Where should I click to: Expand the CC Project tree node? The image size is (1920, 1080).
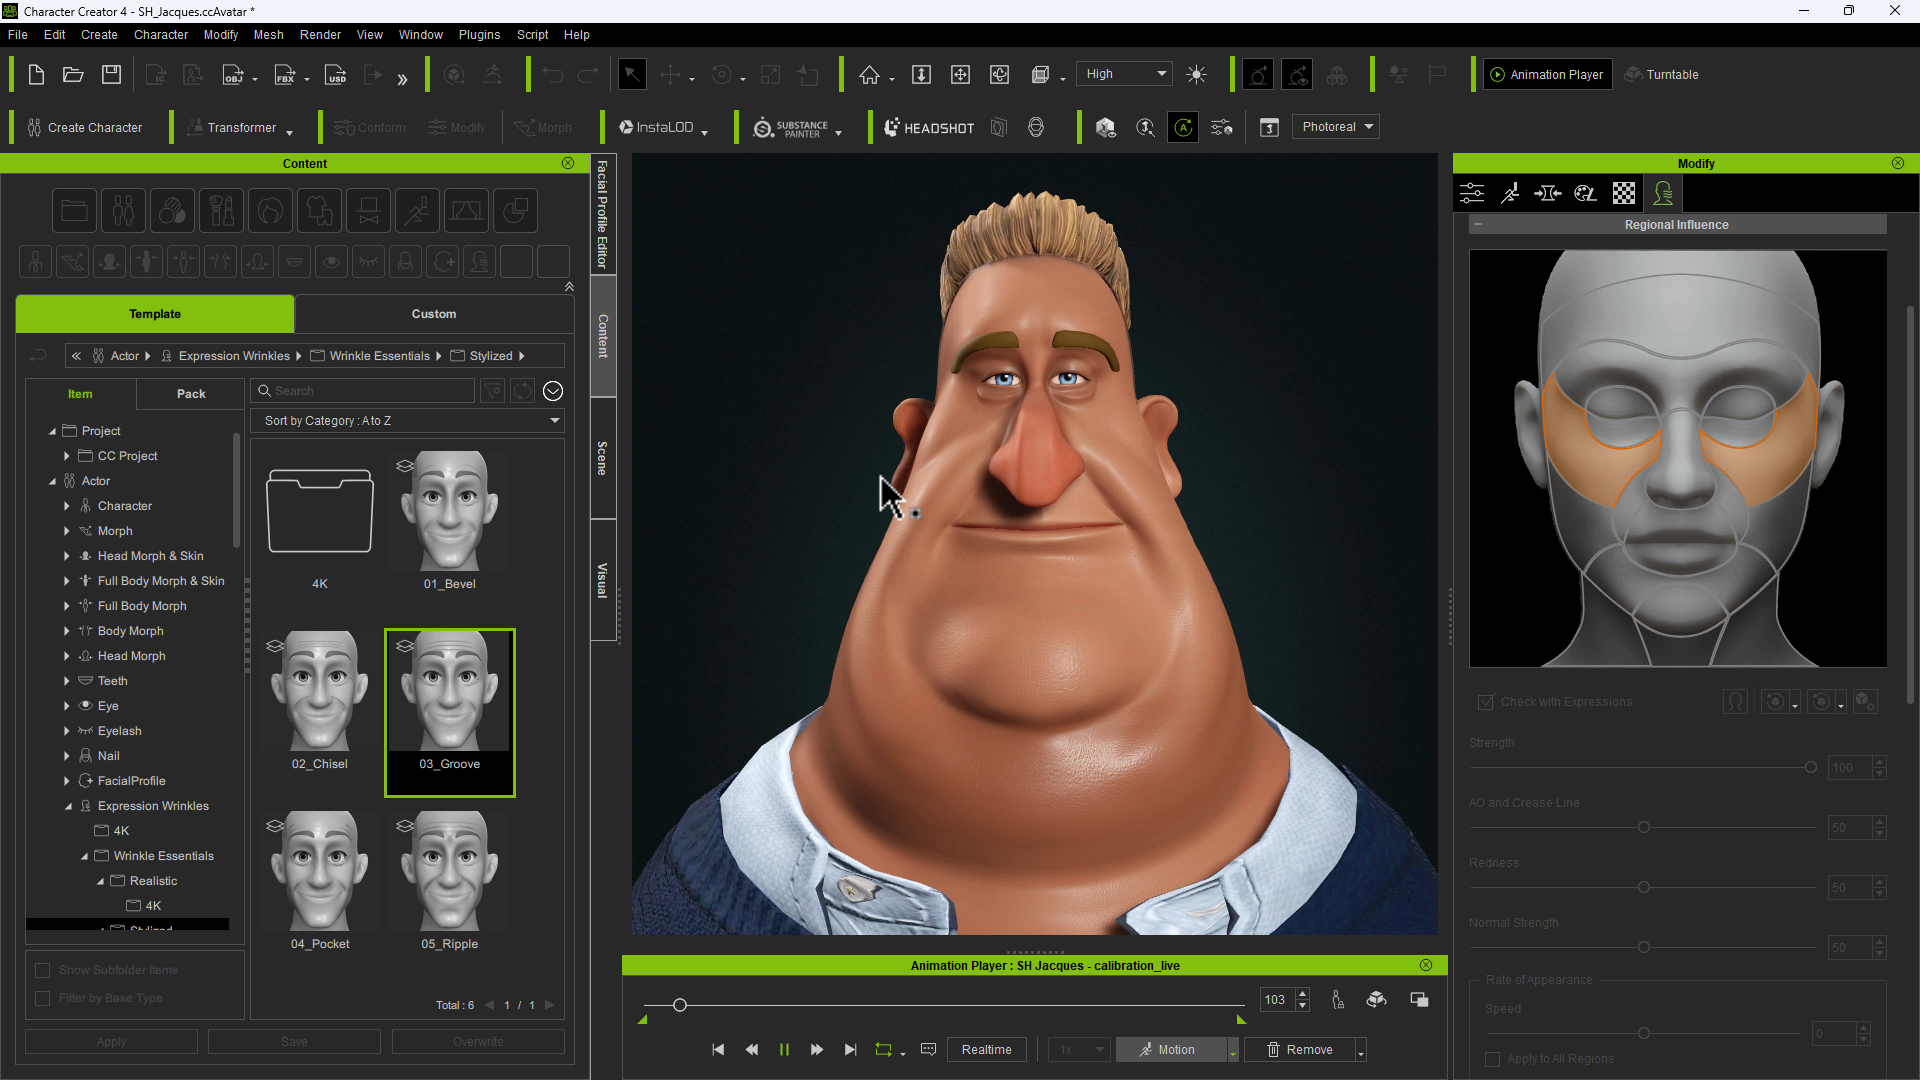click(67, 456)
